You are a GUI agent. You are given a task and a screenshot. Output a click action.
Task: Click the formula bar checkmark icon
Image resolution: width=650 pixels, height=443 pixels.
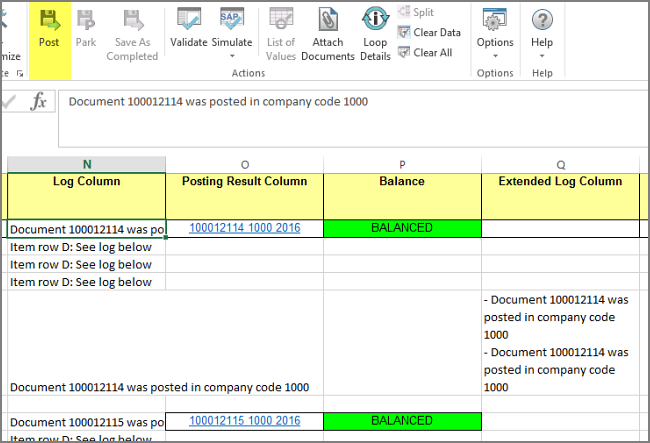tap(8, 101)
